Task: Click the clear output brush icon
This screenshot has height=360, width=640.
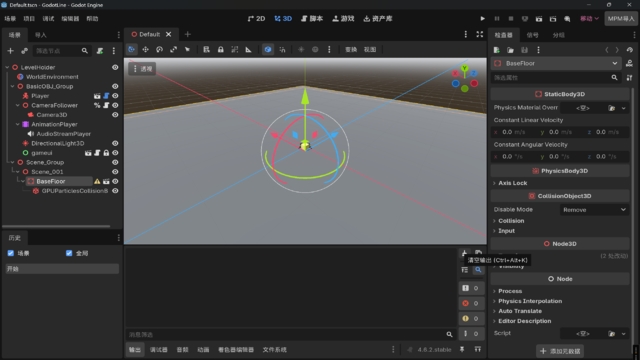Action: 464,253
